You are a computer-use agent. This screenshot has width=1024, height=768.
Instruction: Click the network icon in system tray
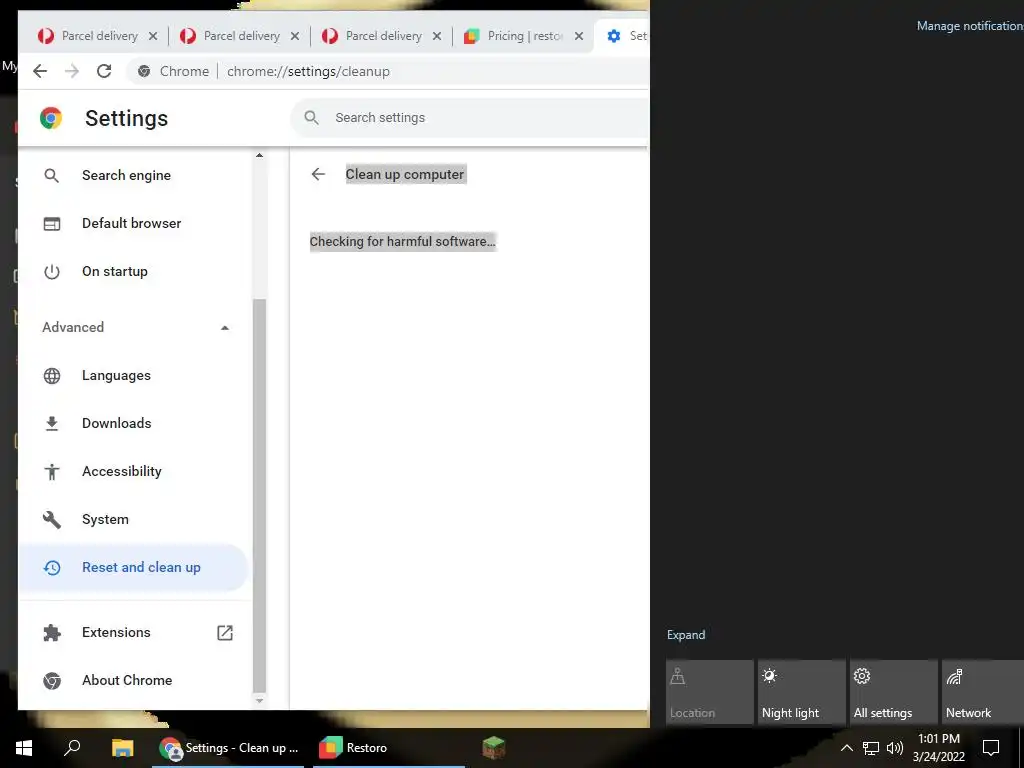coord(871,748)
